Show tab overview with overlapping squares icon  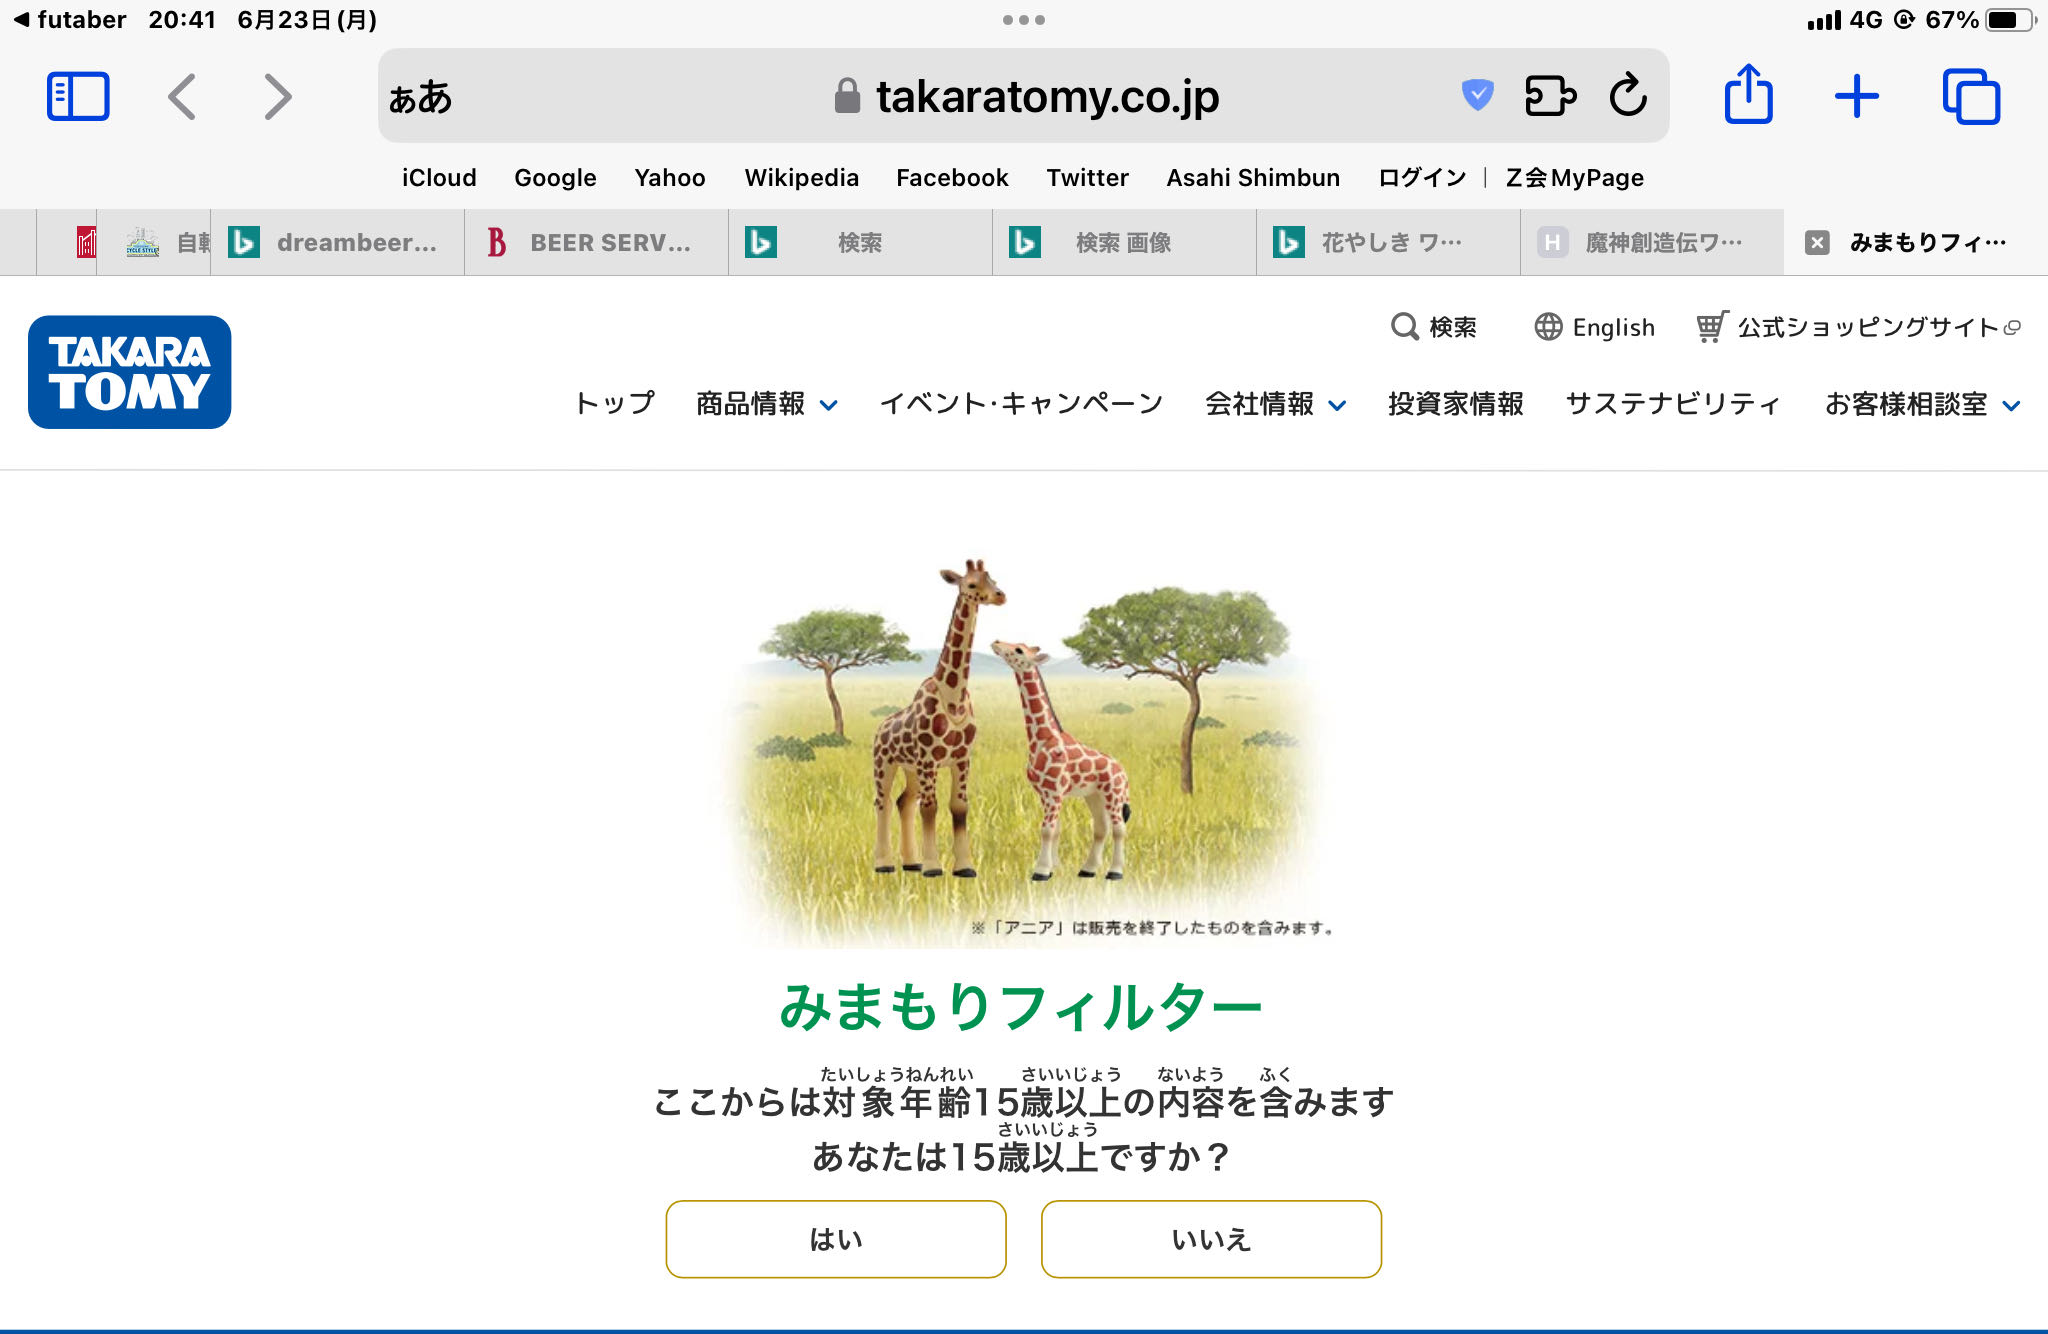(1971, 97)
